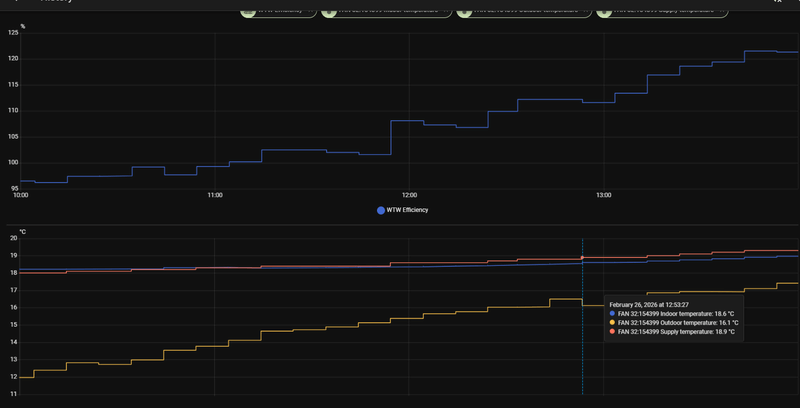Click the 125 label on efficiency axis
The height and width of the screenshot is (408, 800).
(13, 33)
